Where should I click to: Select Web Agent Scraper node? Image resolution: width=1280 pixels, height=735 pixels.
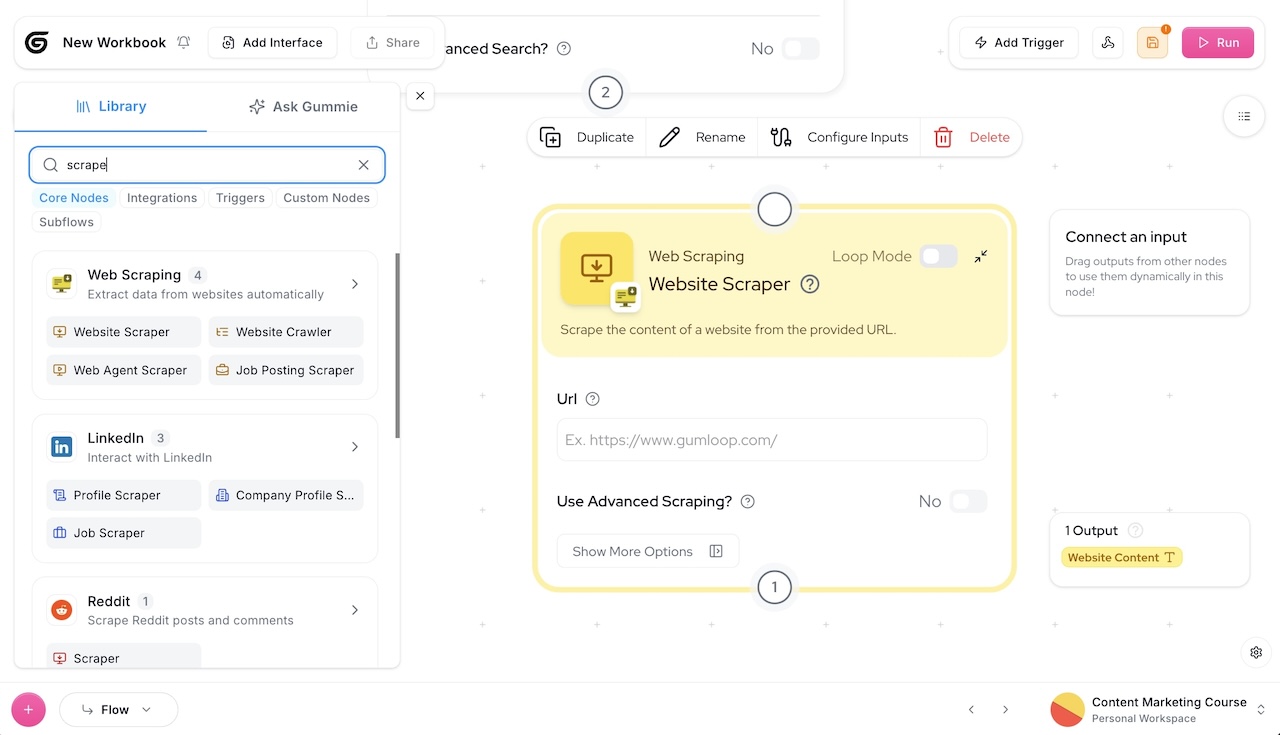coord(124,370)
